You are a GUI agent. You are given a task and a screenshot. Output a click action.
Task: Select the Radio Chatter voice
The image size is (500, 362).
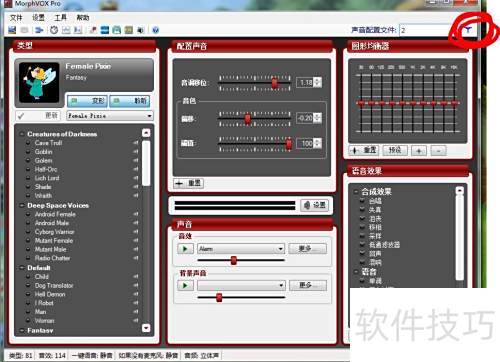(x=52, y=258)
